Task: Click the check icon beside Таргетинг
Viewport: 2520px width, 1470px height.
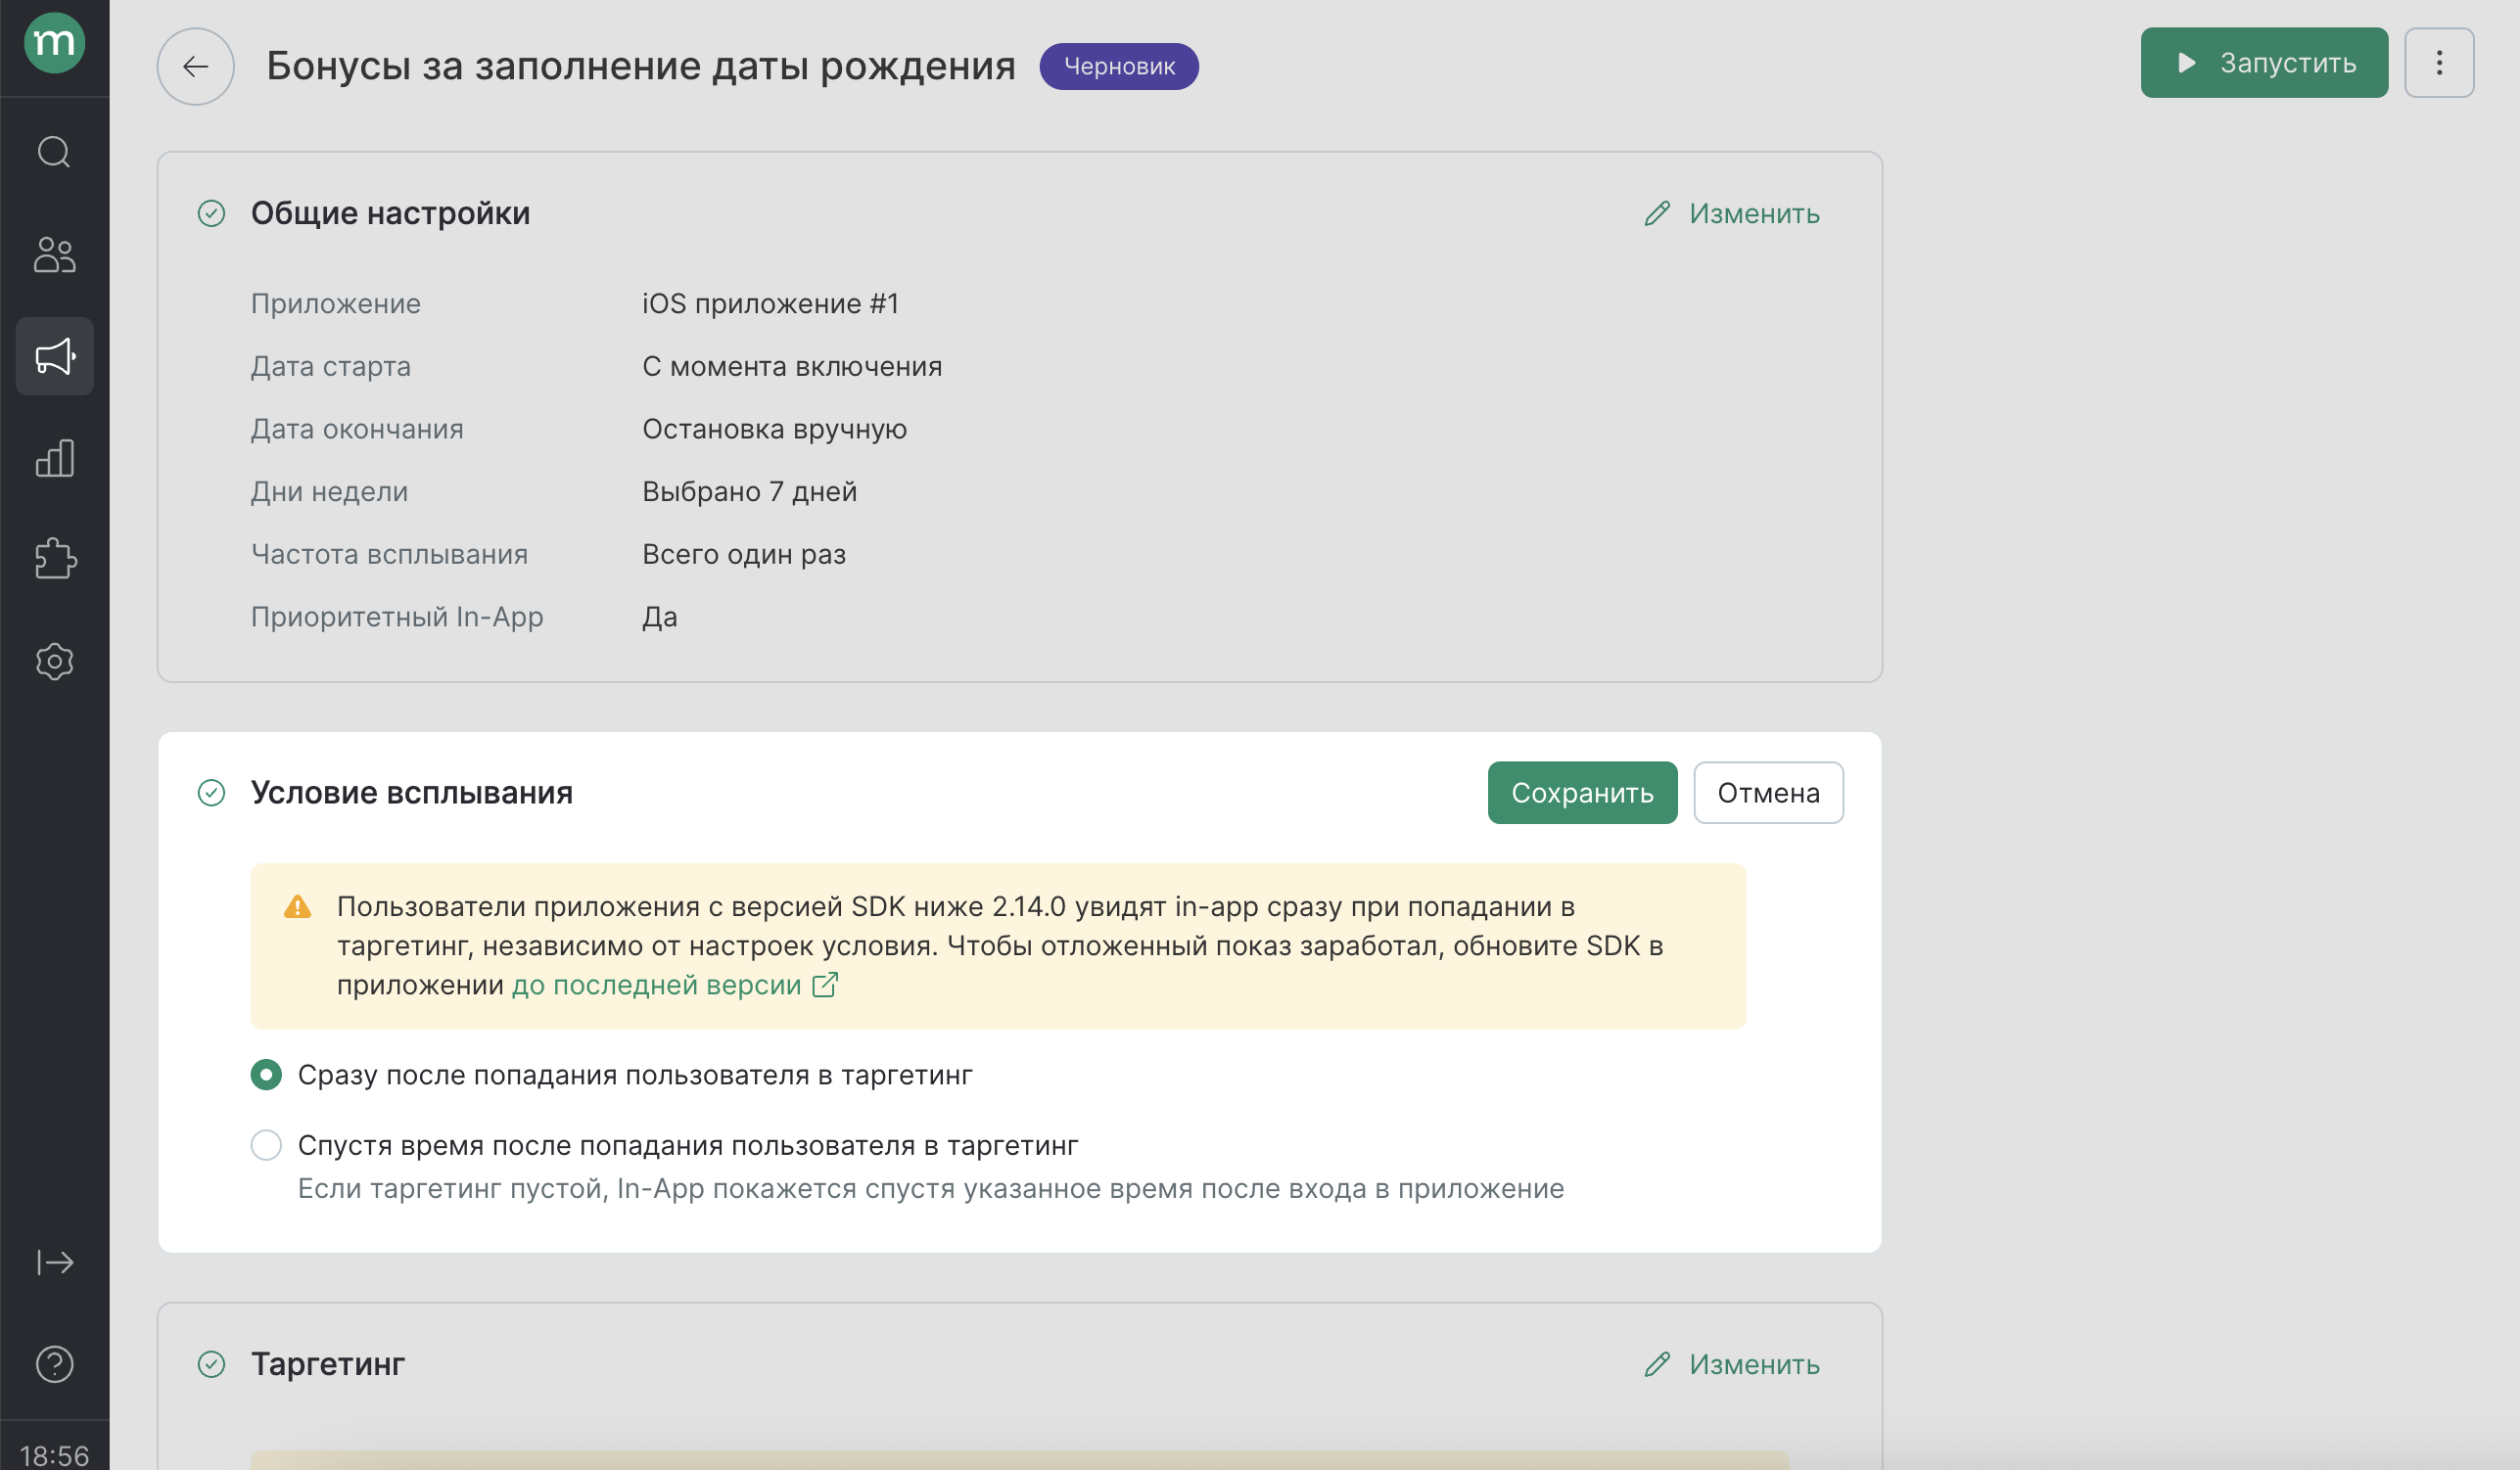Action: (211, 1364)
